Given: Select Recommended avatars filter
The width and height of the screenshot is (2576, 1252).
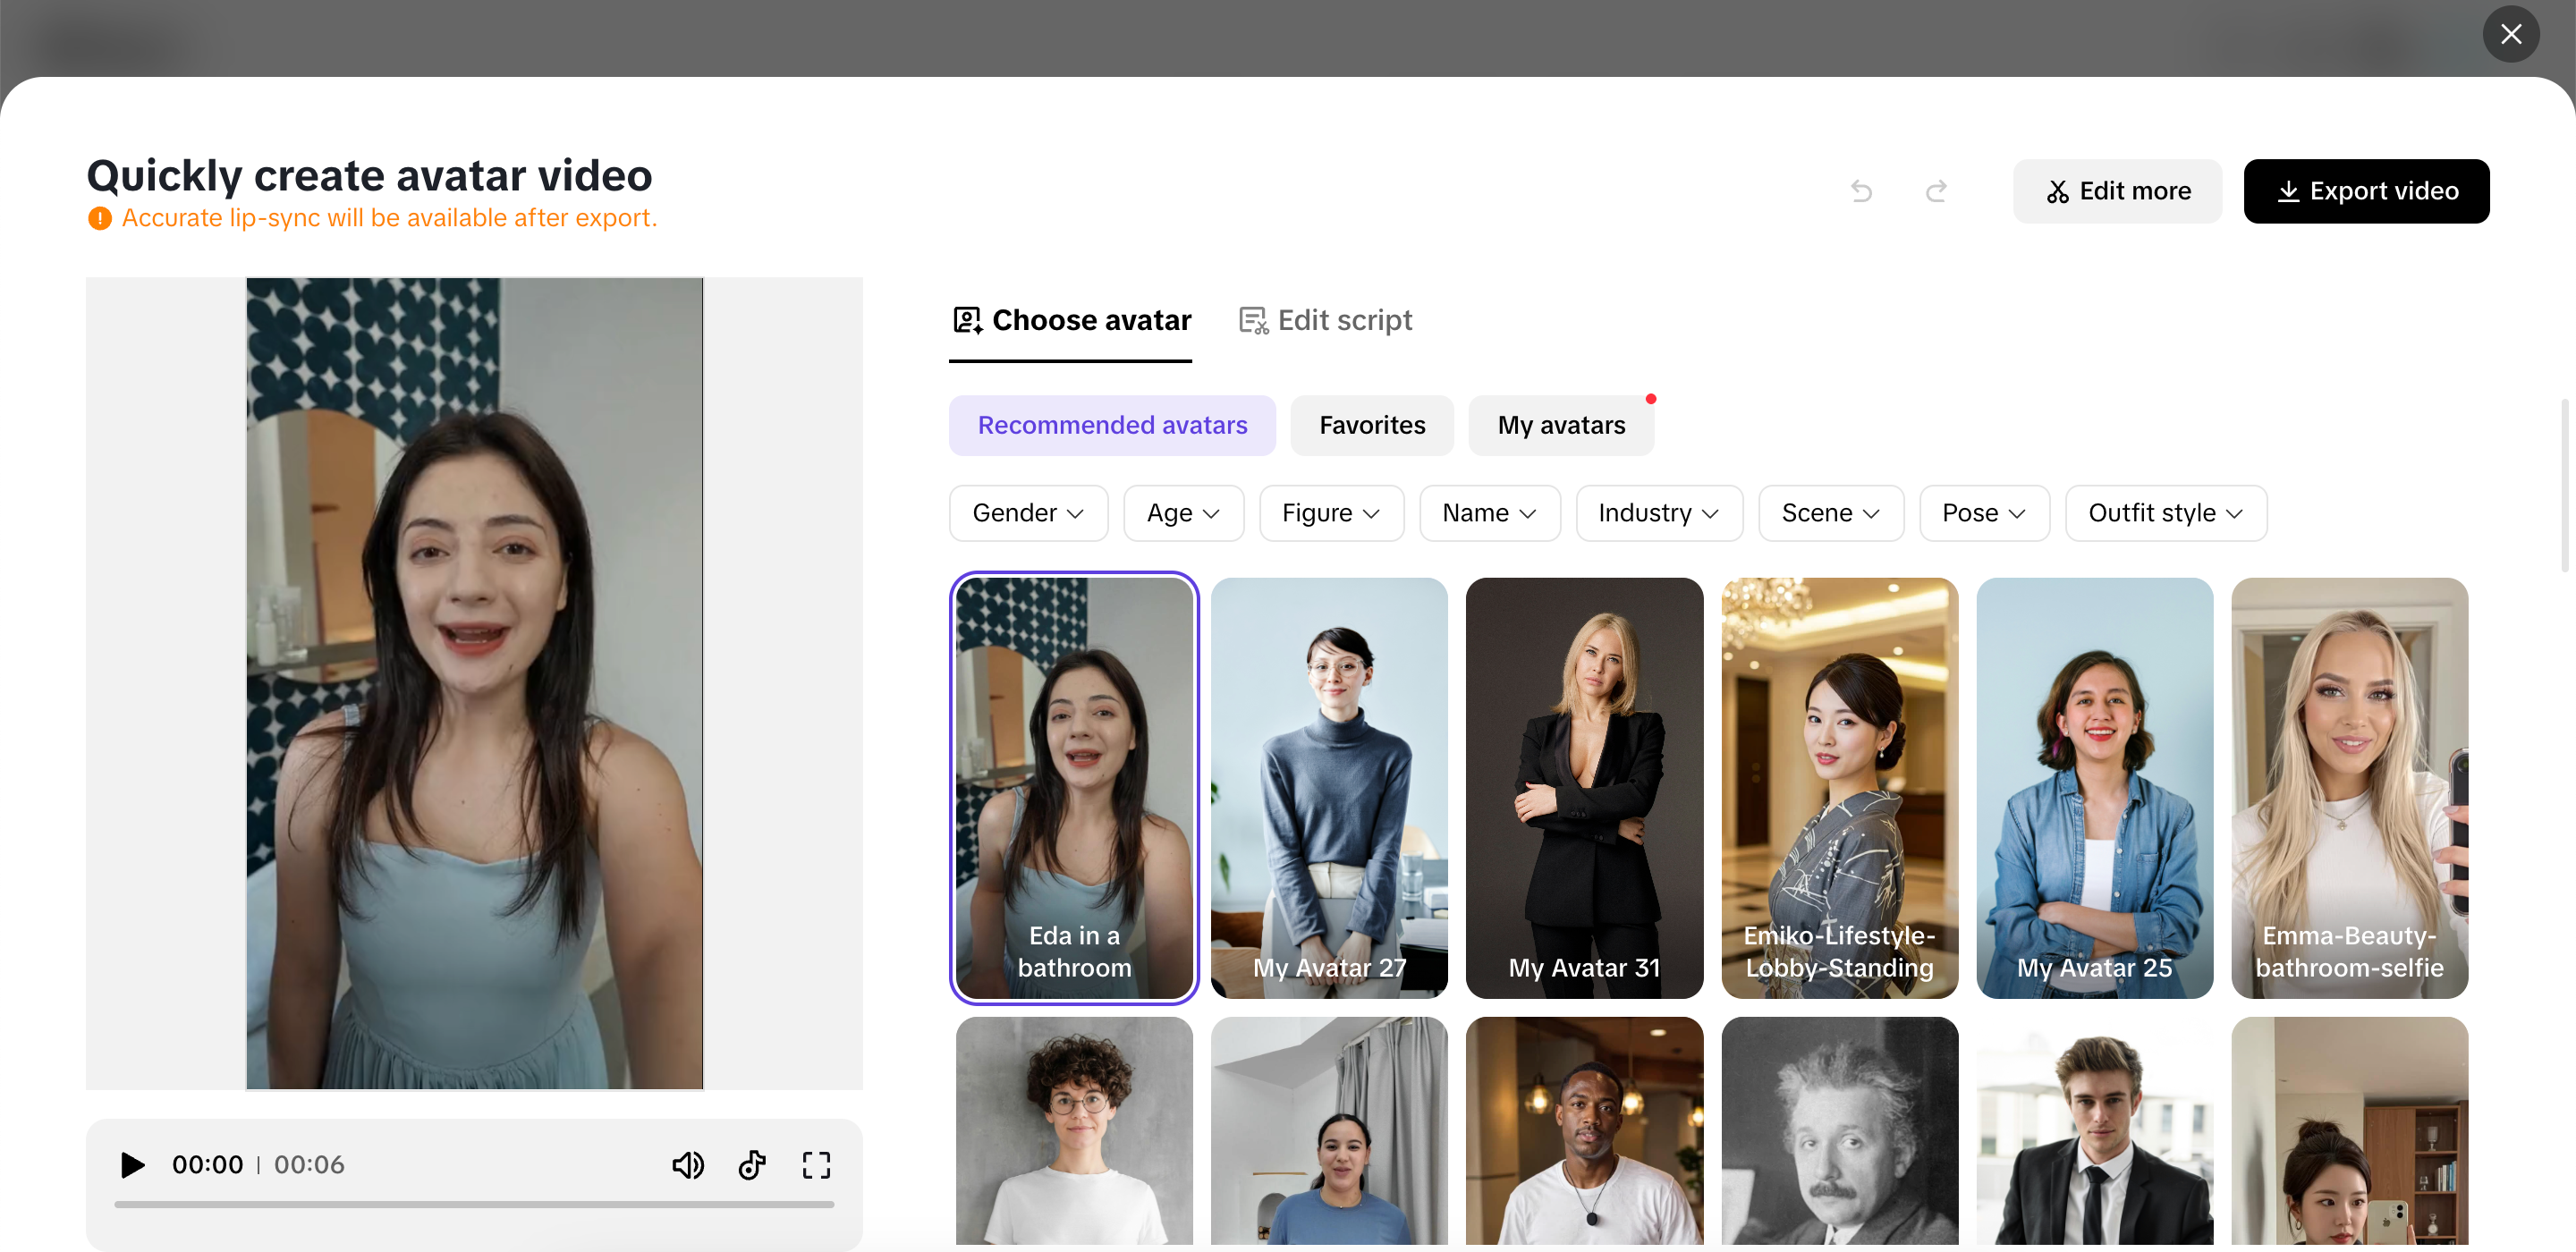Looking at the screenshot, I should tap(1112, 425).
